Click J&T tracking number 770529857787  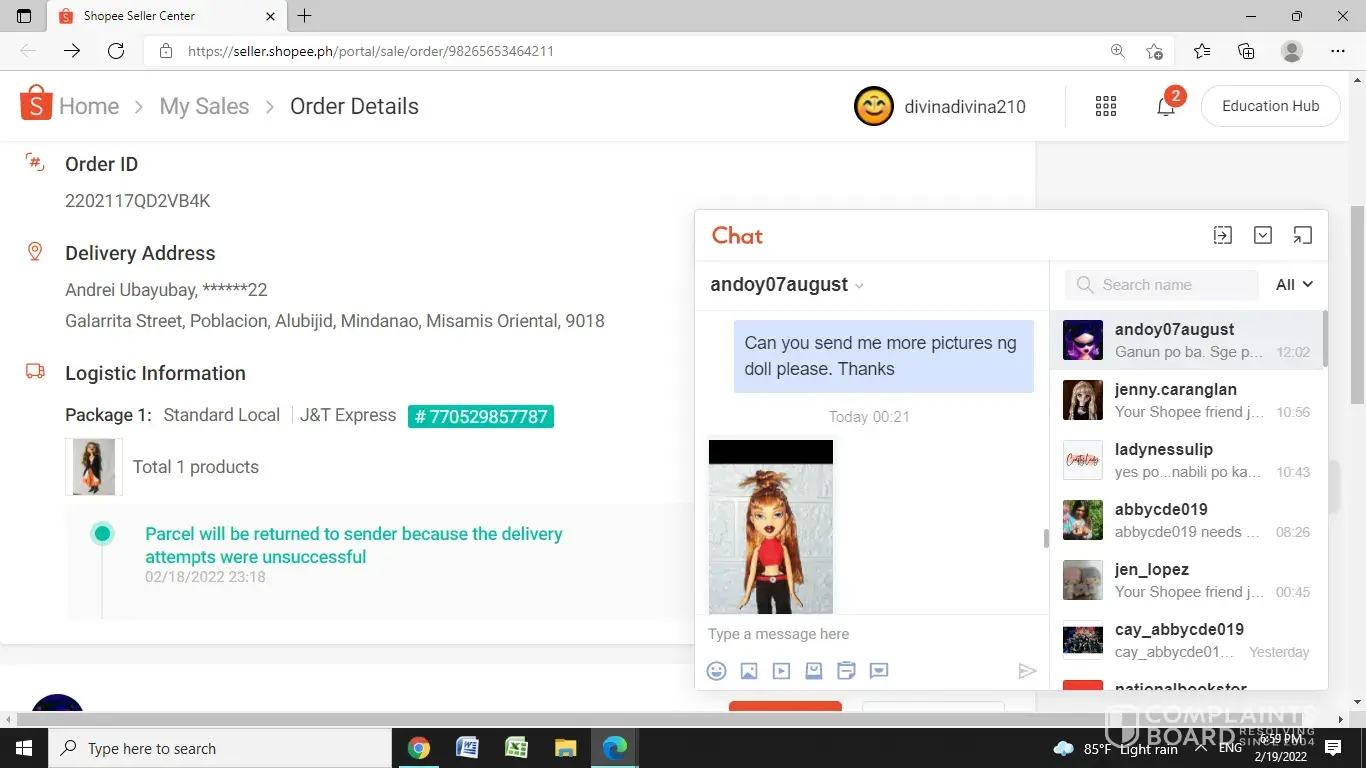pos(481,416)
